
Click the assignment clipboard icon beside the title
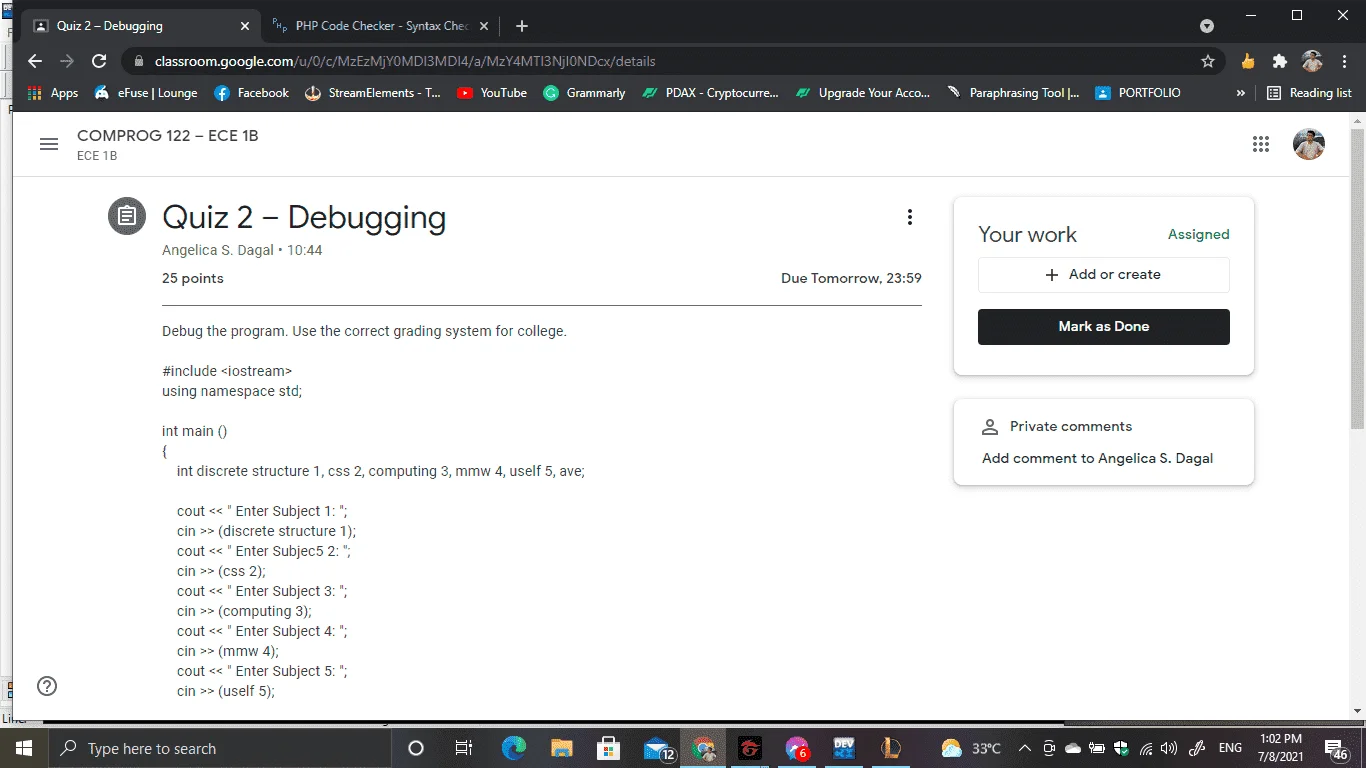coord(127,216)
